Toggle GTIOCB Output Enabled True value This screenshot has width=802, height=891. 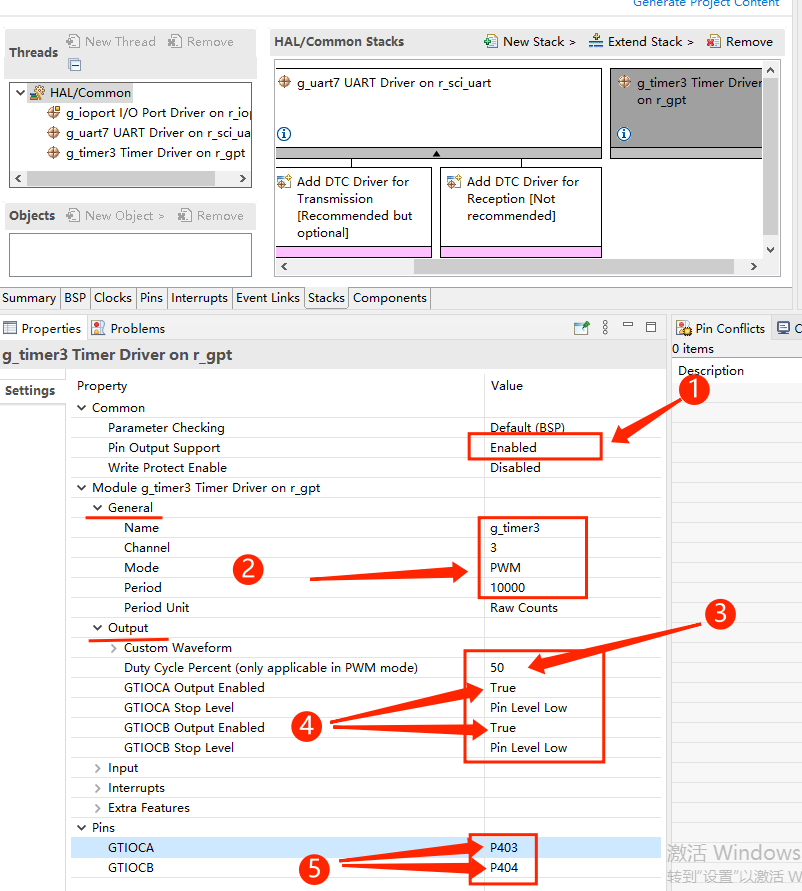point(503,728)
